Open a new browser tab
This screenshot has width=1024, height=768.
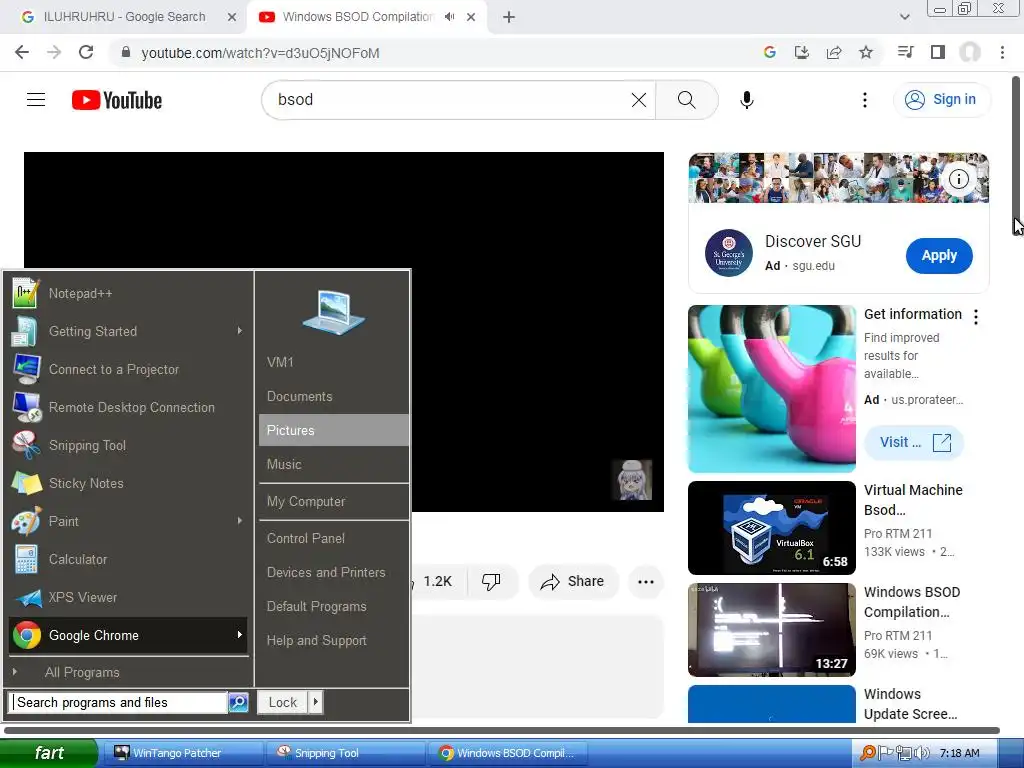[x=509, y=17]
